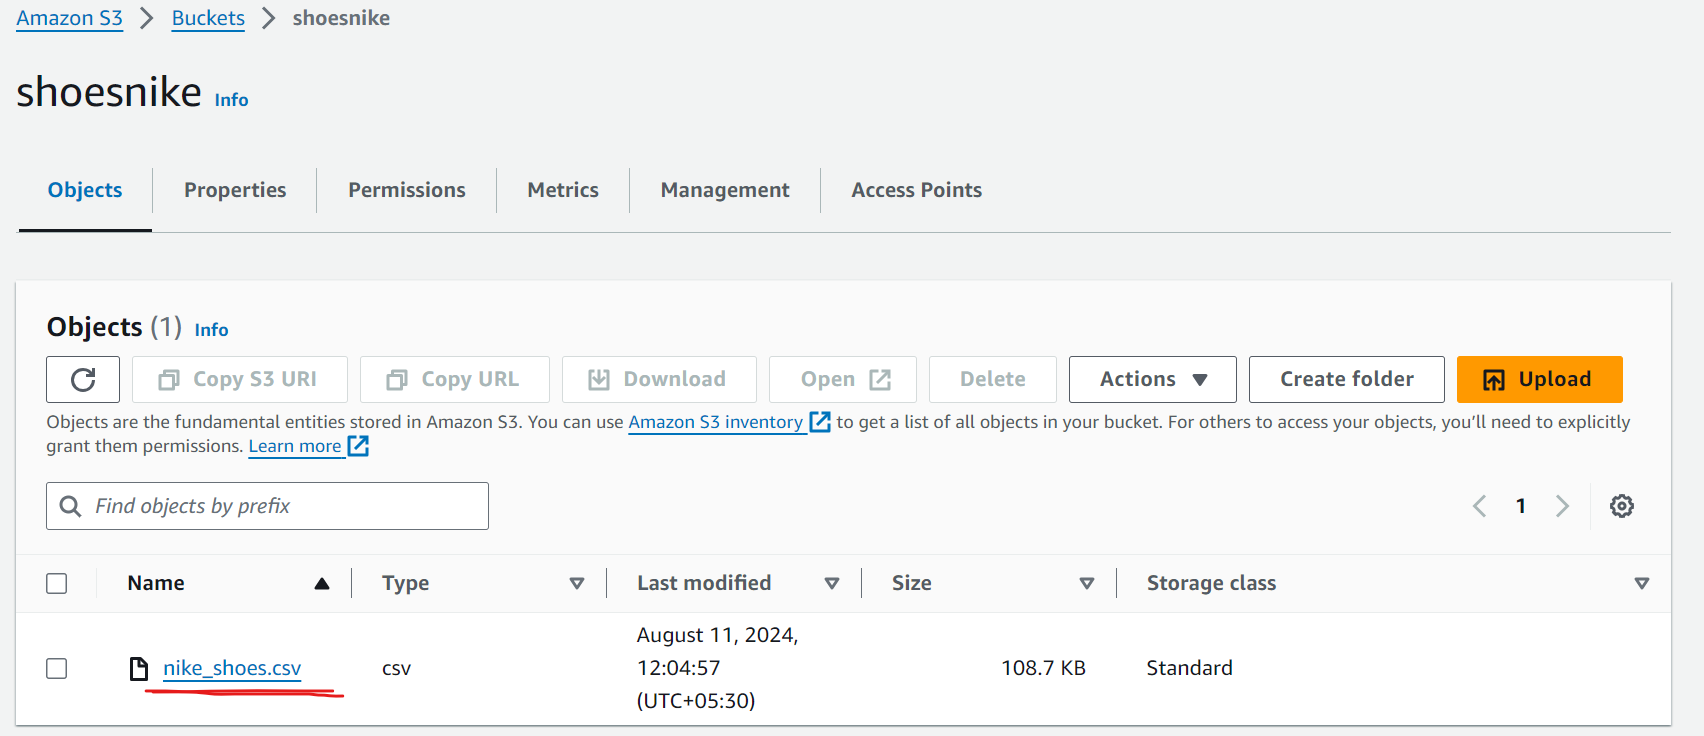The image size is (1704, 736).
Task: Open the Learn more link
Action: [x=295, y=446]
